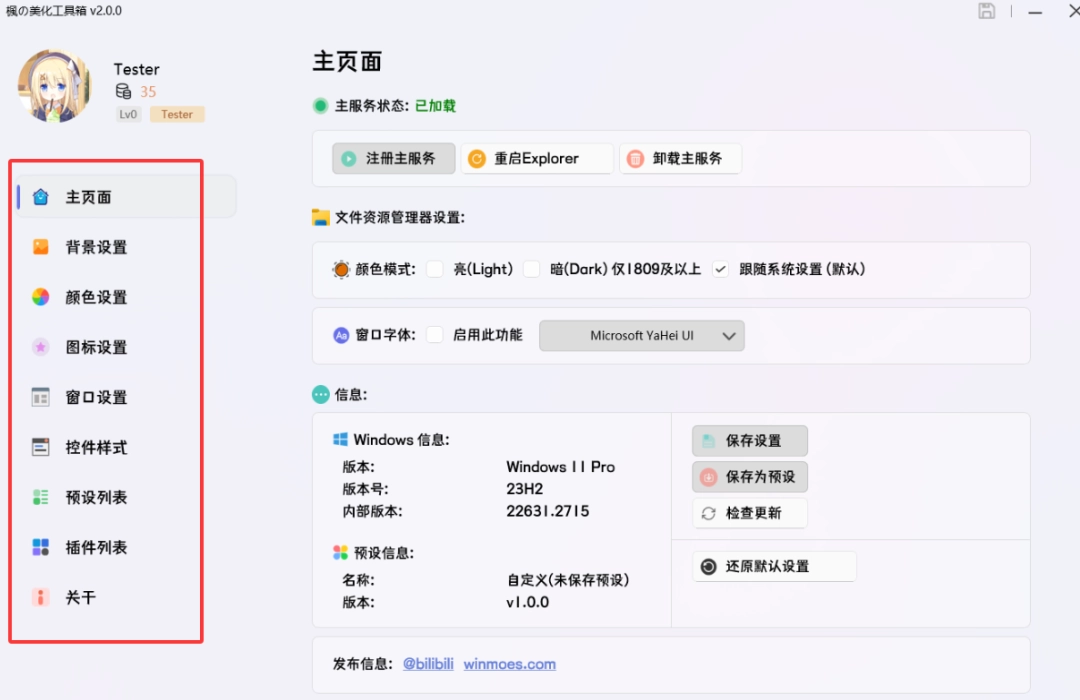Click the 窗口设置 window icon
1080x700 pixels.
(x=41, y=397)
